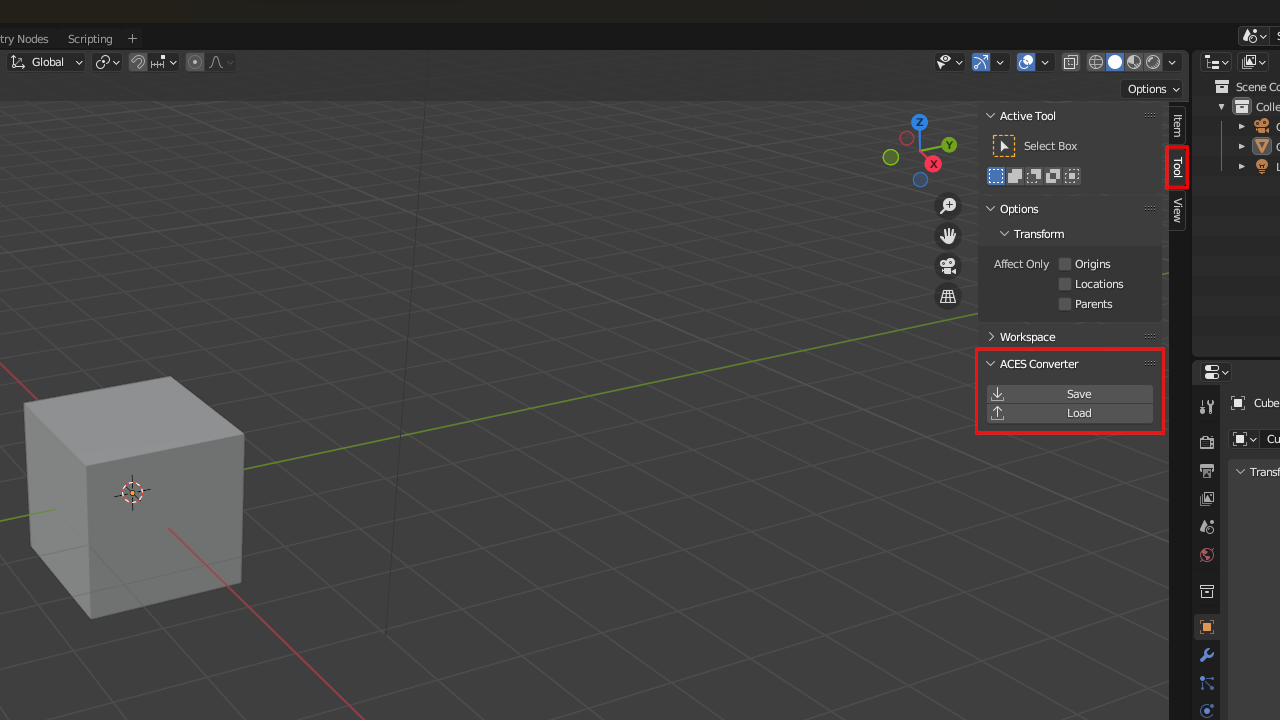Choose subtract selection mode

point(1034,176)
